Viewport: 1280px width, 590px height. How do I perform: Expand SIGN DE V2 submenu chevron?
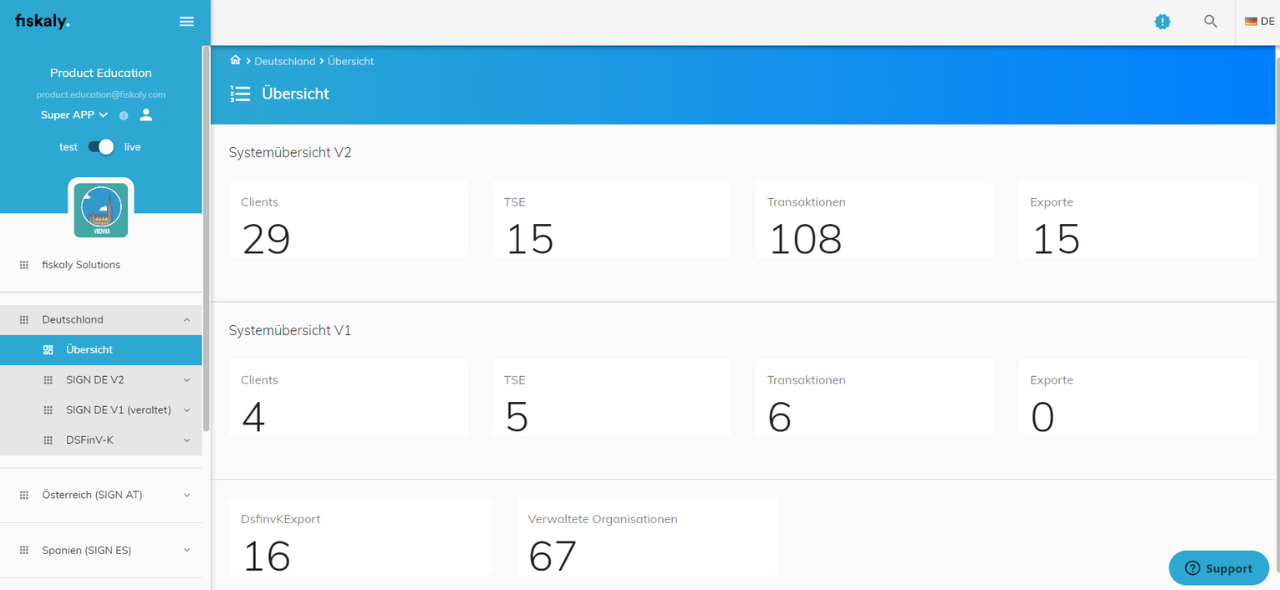[187, 380]
